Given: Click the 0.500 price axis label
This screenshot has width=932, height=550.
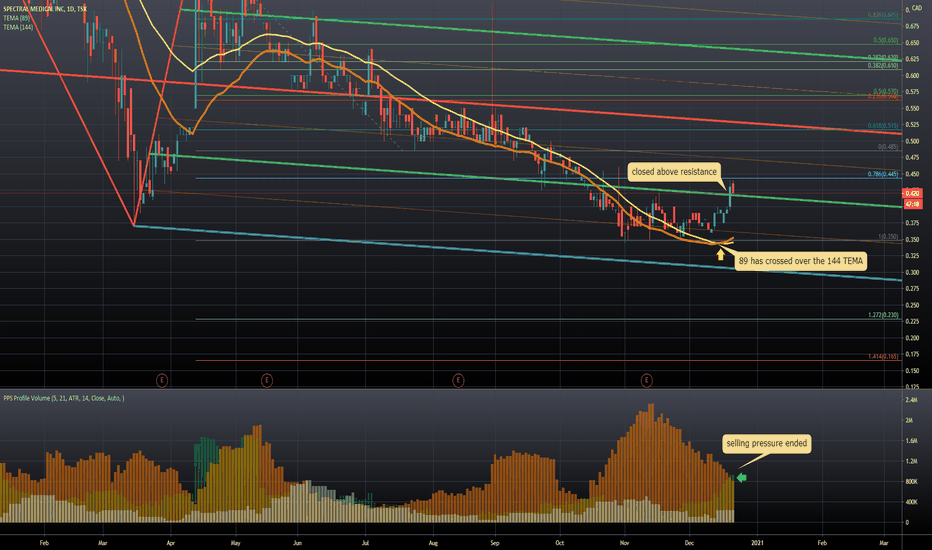Looking at the screenshot, I should (912, 142).
